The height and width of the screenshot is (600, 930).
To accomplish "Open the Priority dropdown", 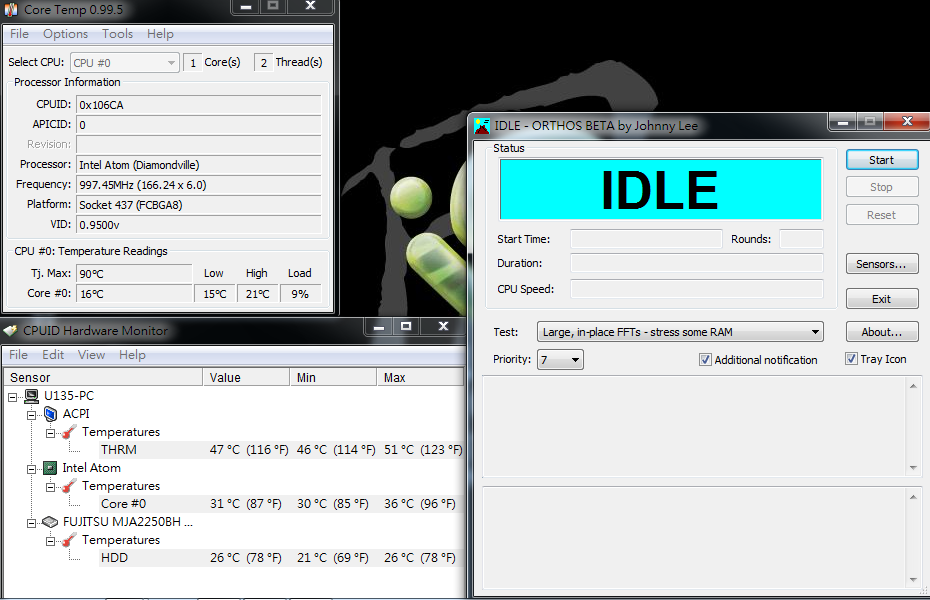I will point(560,360).
